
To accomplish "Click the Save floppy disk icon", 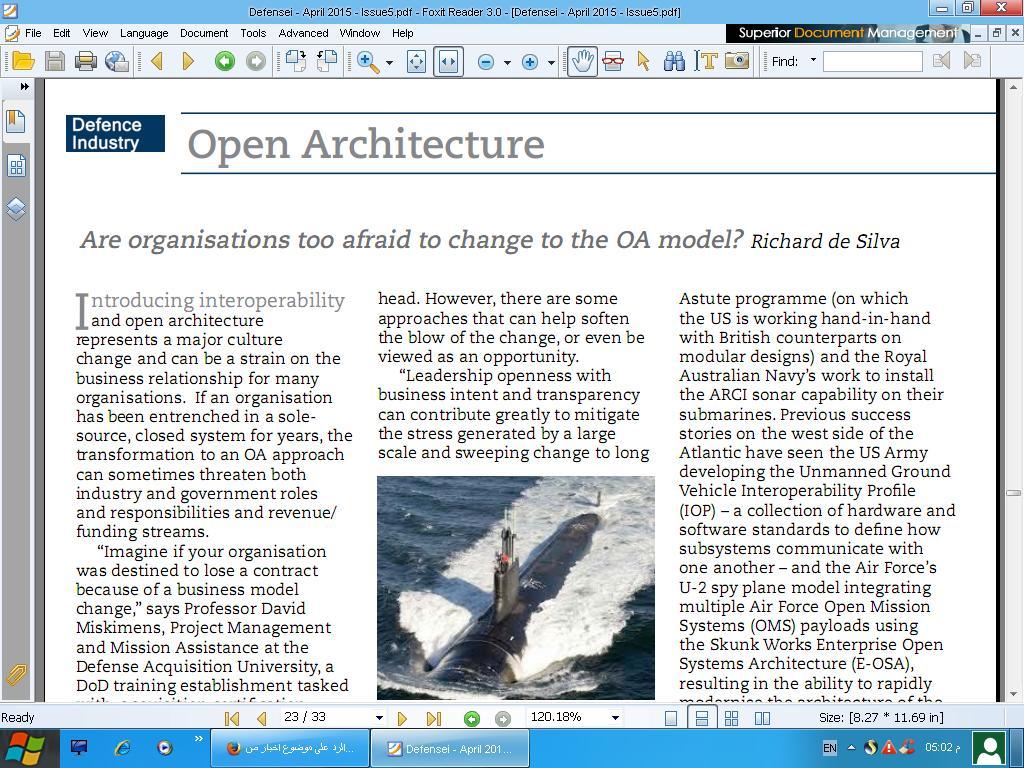I will pyautogui.click(x=55, y=61).
